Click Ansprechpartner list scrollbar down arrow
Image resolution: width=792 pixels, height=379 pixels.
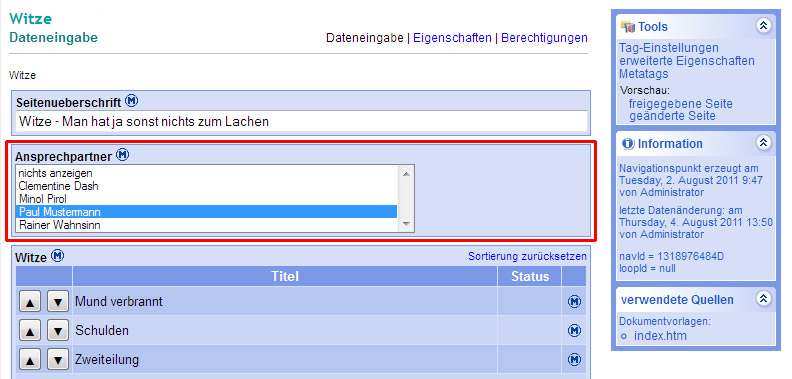point(406,224)
